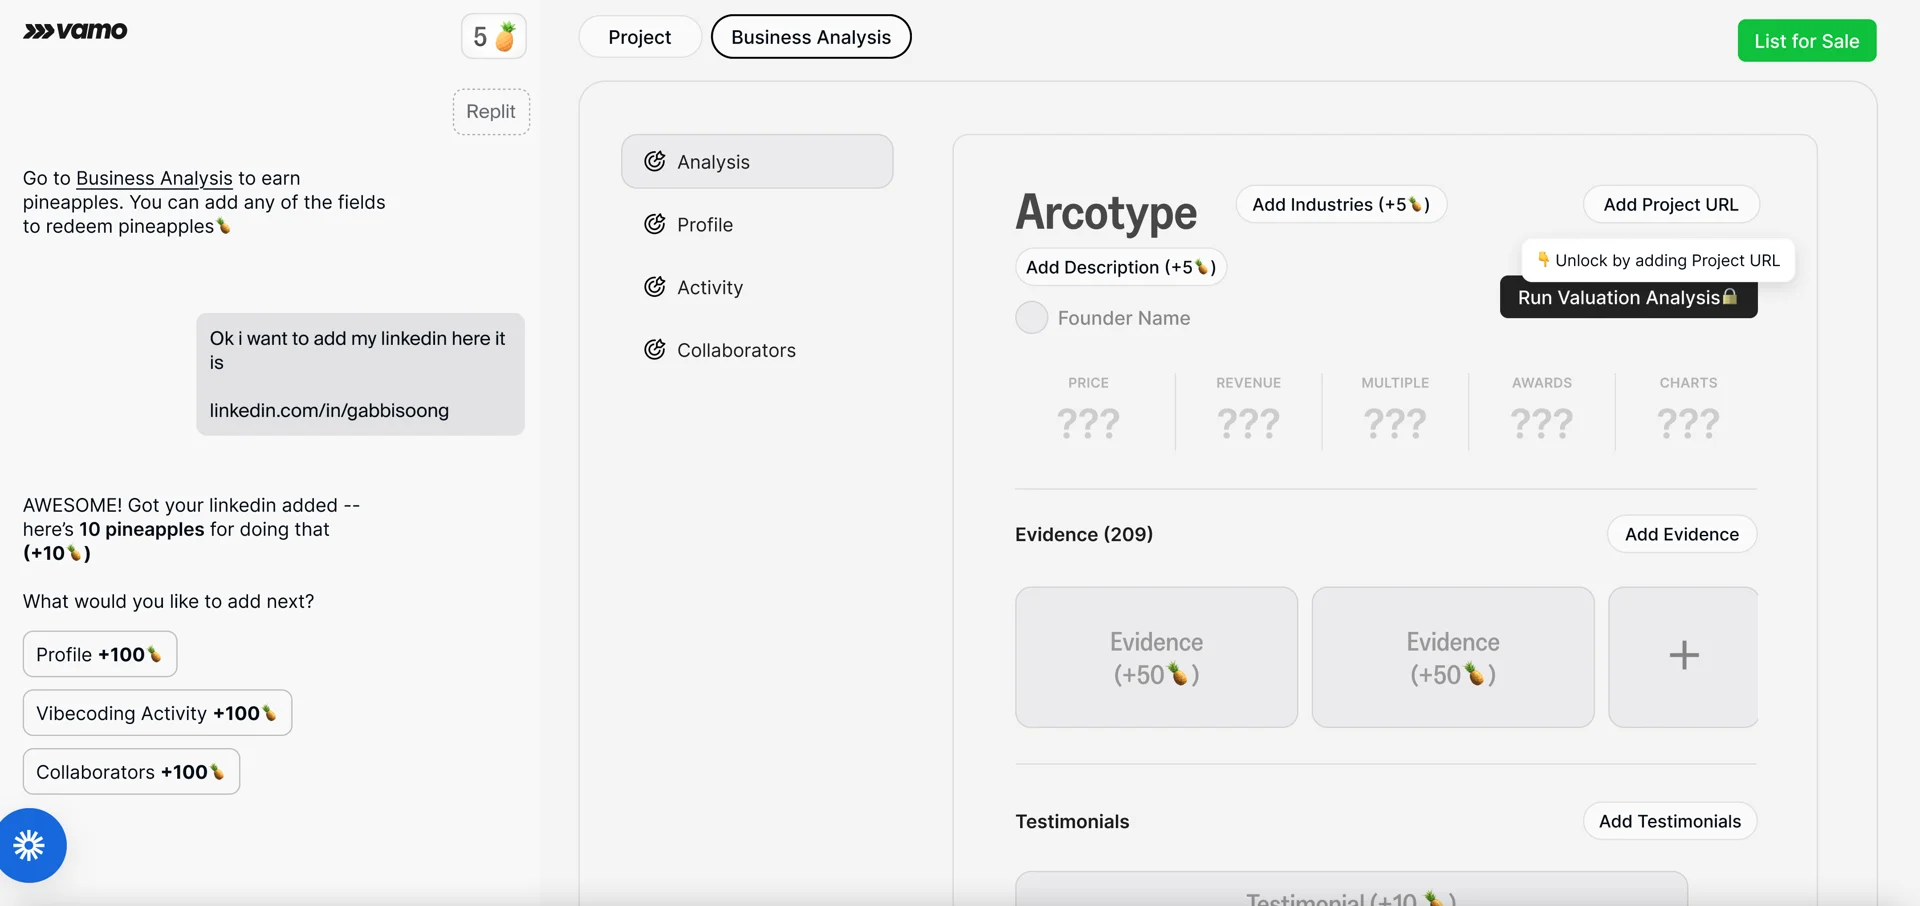The height and width of the screenshot is (906, 1920).
Task: Click the blue snowflake help widget
Action: click(30, 845)
